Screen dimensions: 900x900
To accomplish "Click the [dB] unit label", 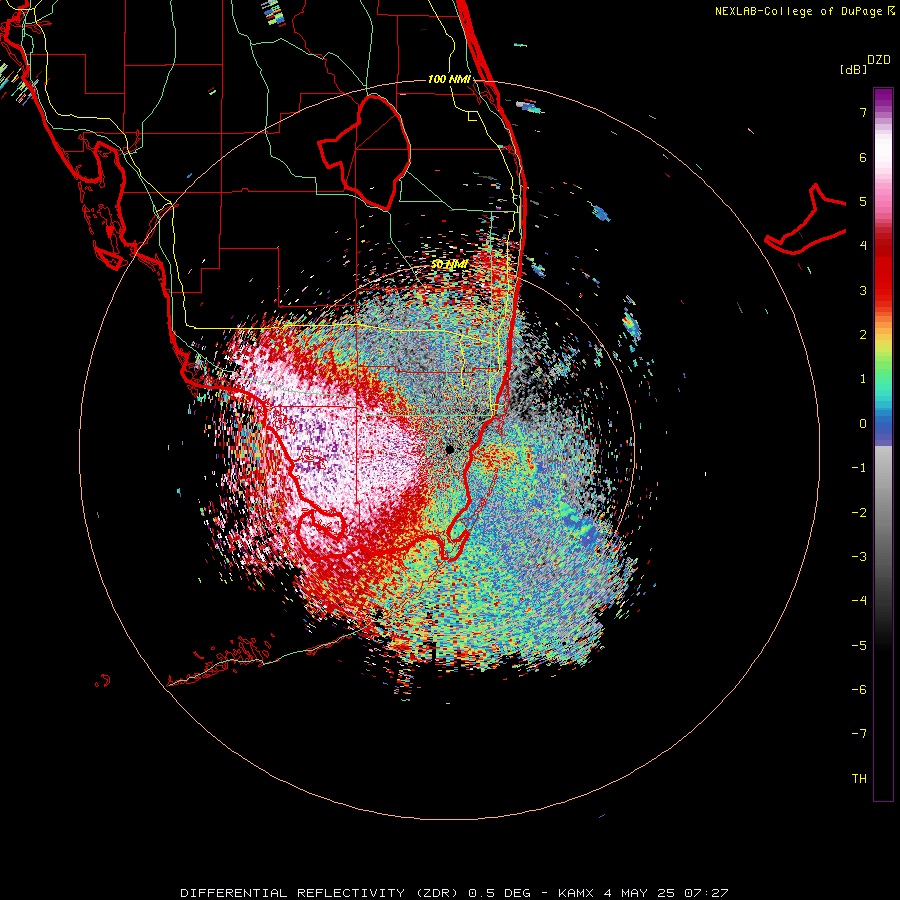I will point(854,70).
